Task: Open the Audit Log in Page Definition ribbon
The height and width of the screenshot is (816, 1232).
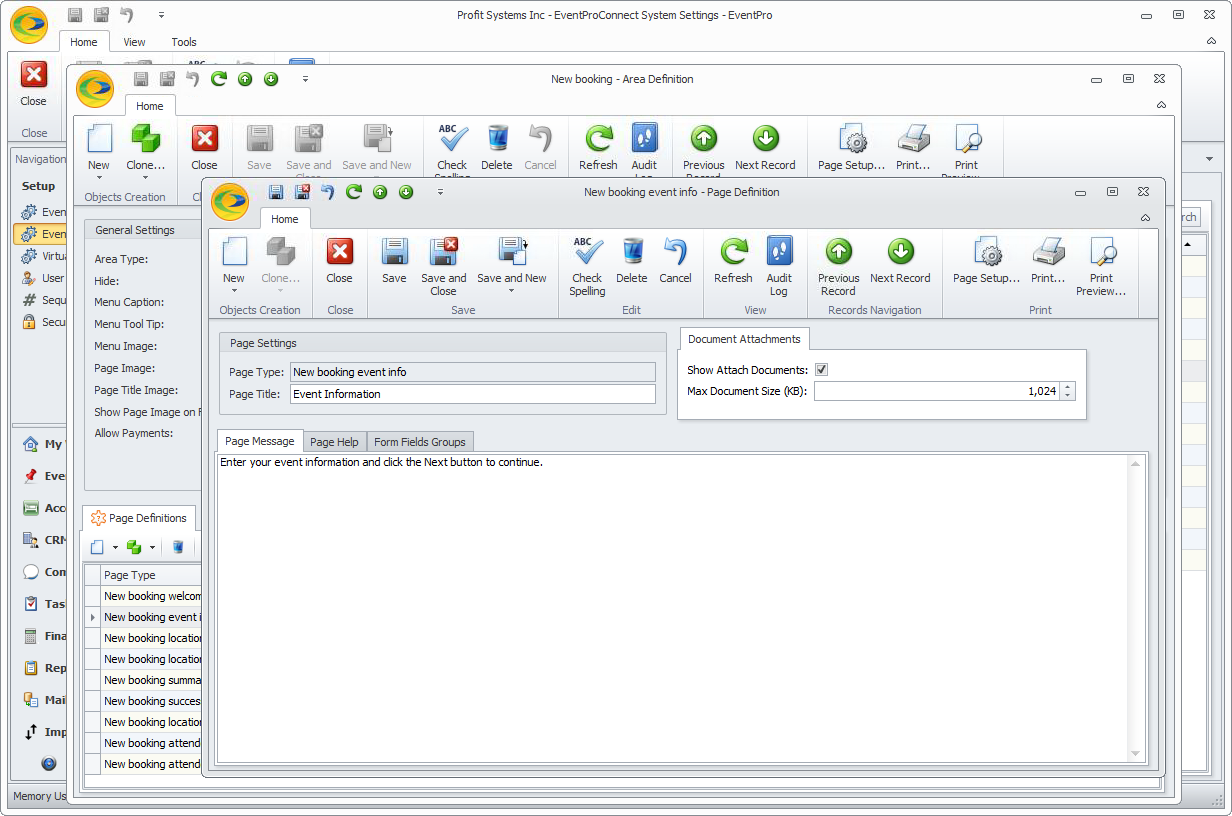Action: point(779,267)
